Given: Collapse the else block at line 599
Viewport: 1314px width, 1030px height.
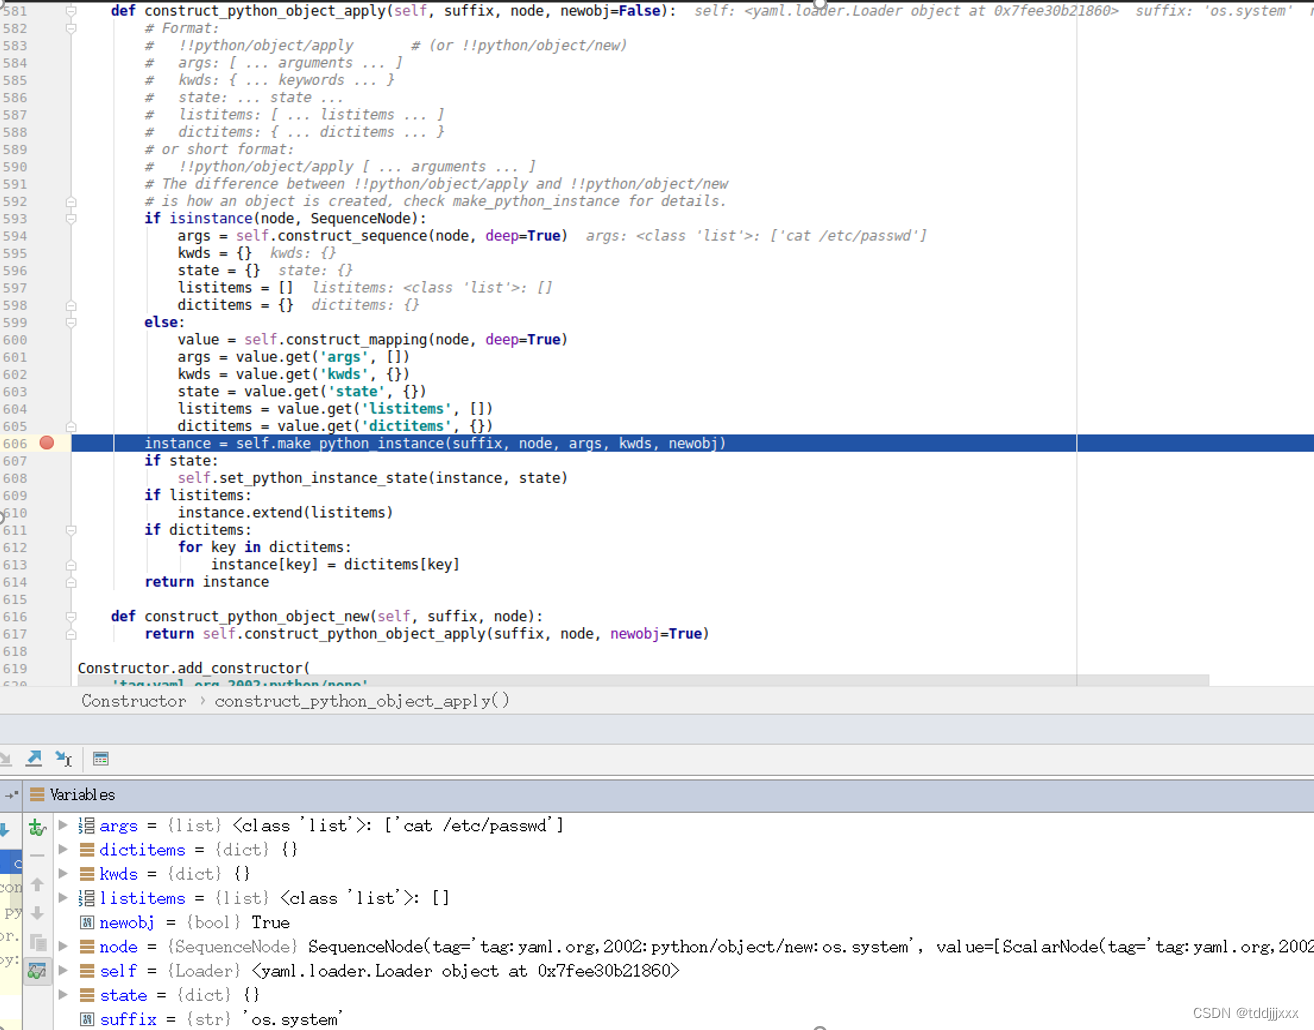Looking at the screenshot, I should (x=71, y=322).
